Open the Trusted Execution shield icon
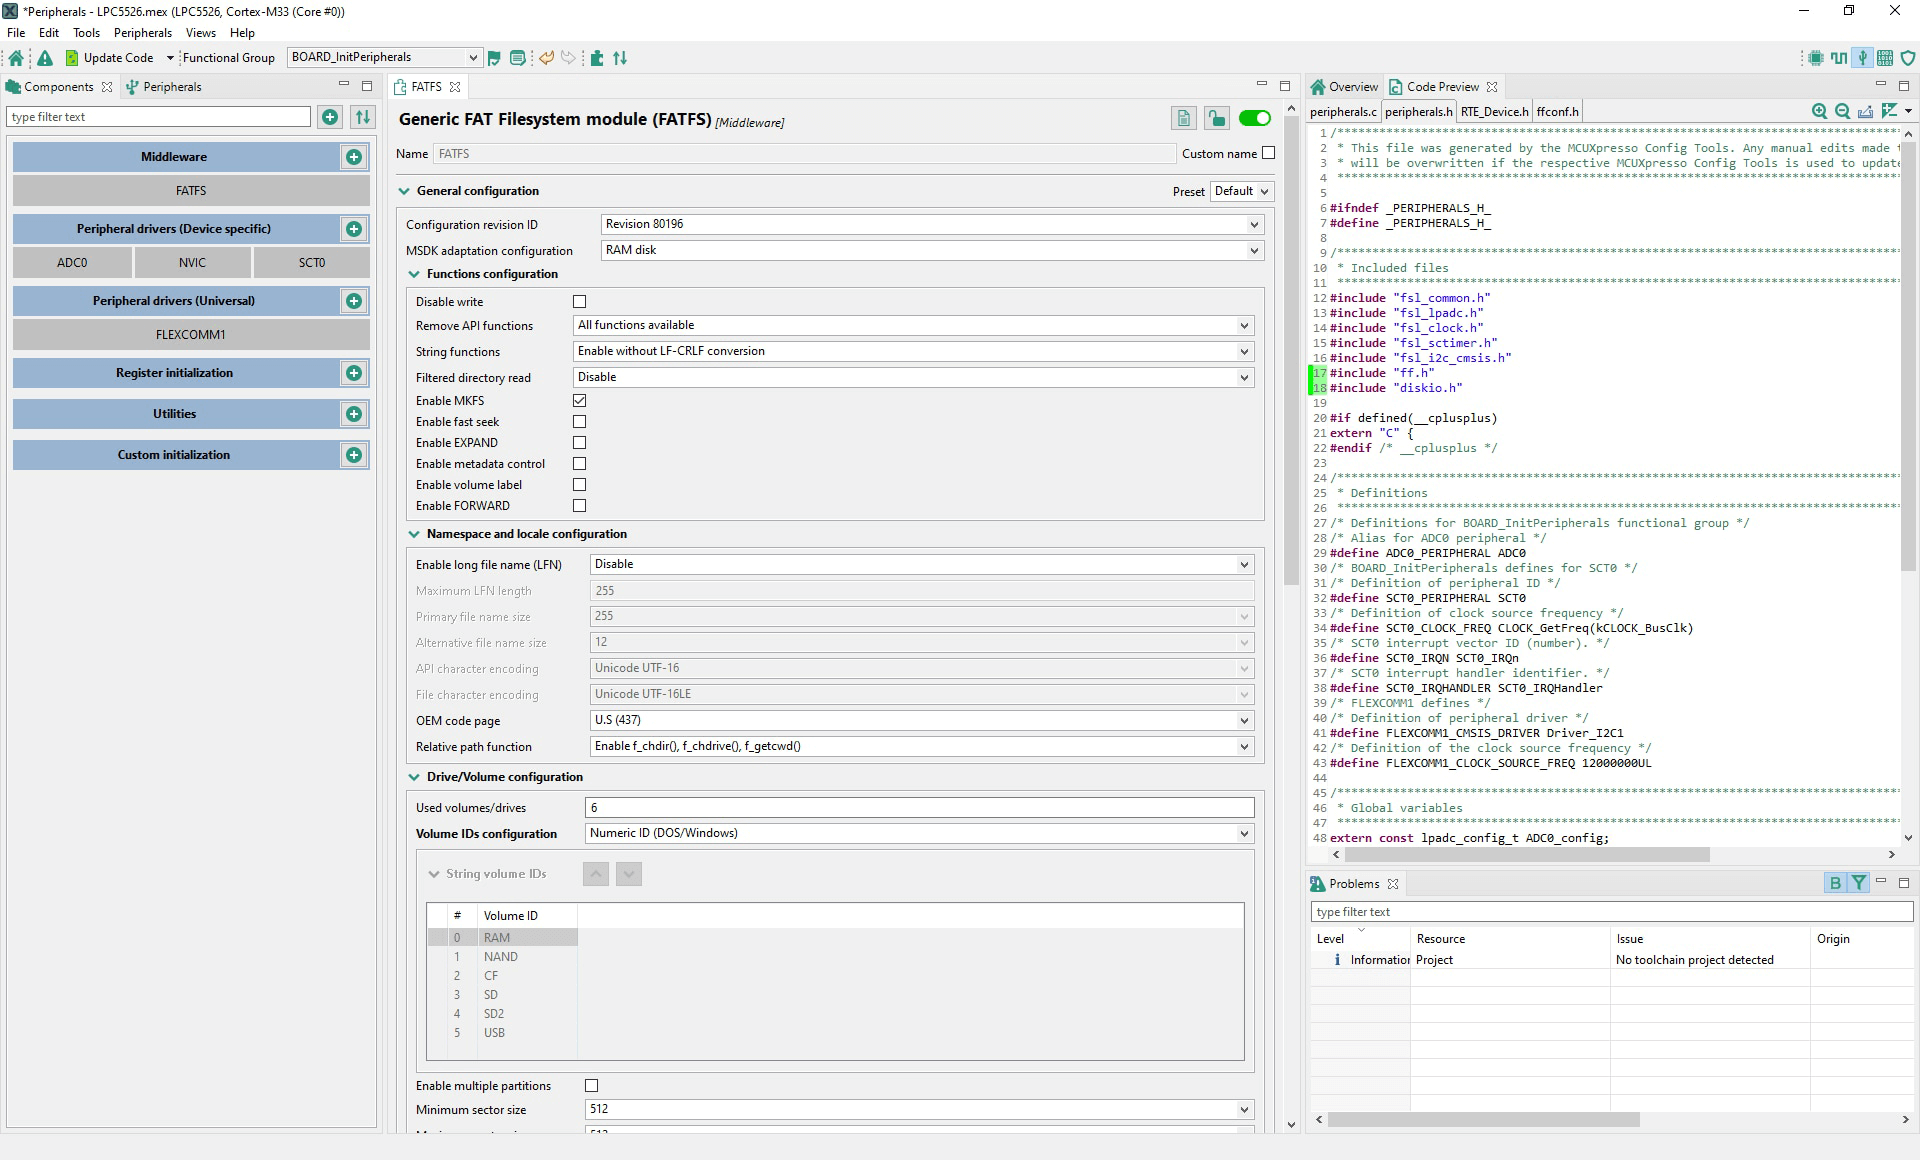The width and height of the screenshot is (1920, 1160). (x=1908, y=58)
